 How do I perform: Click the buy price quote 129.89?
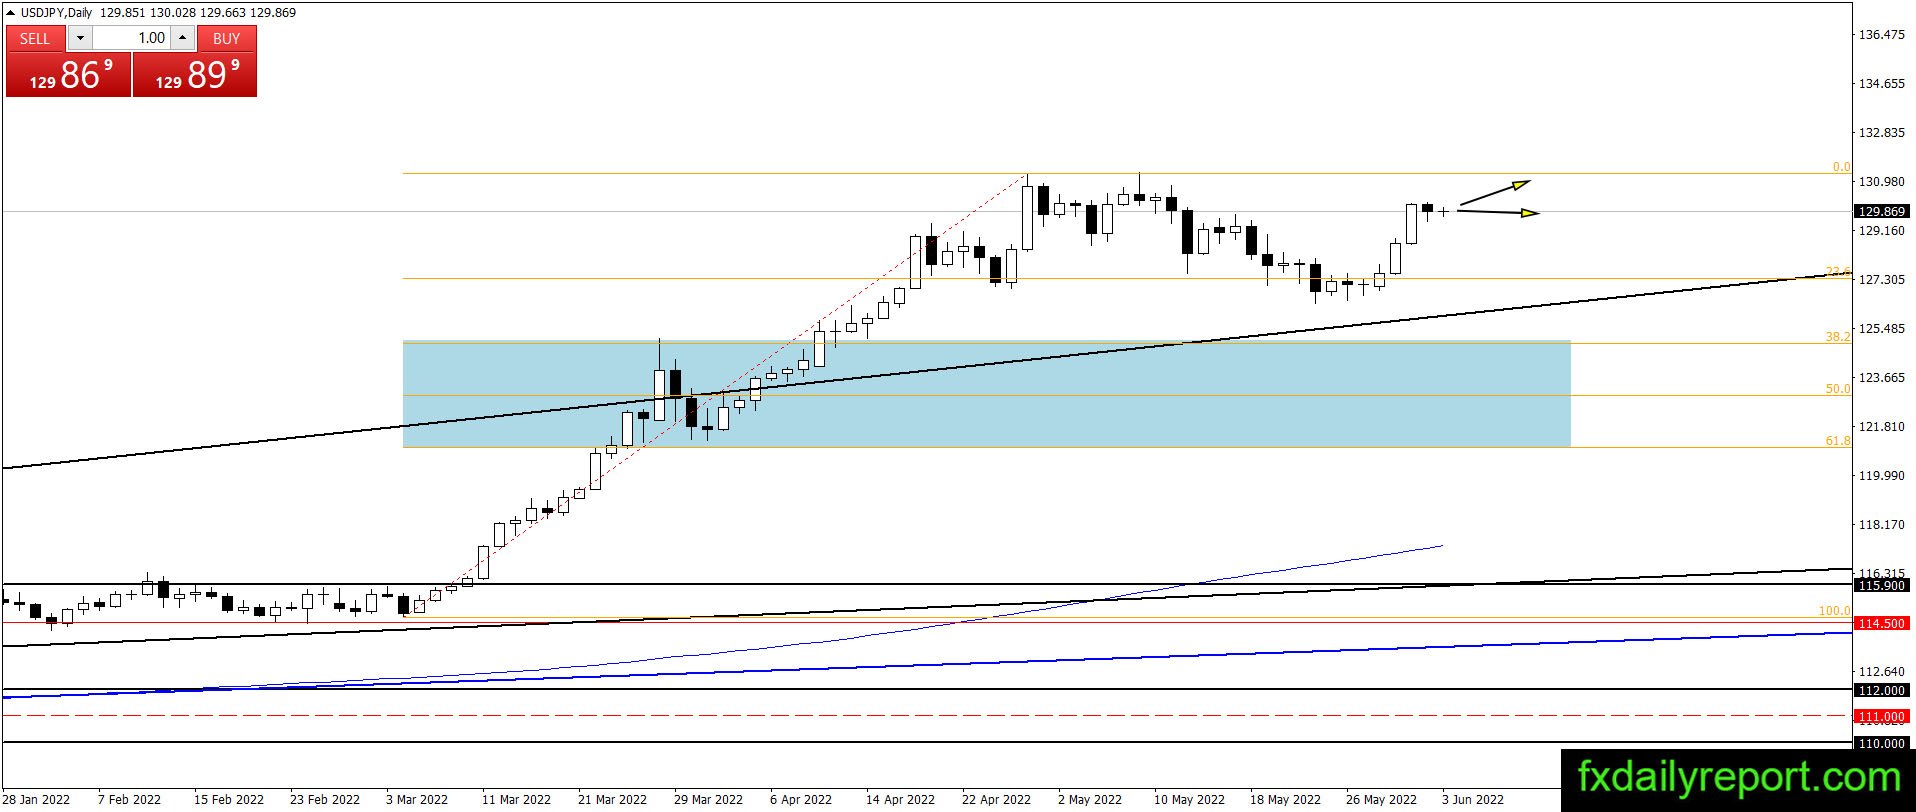point(195,75)
